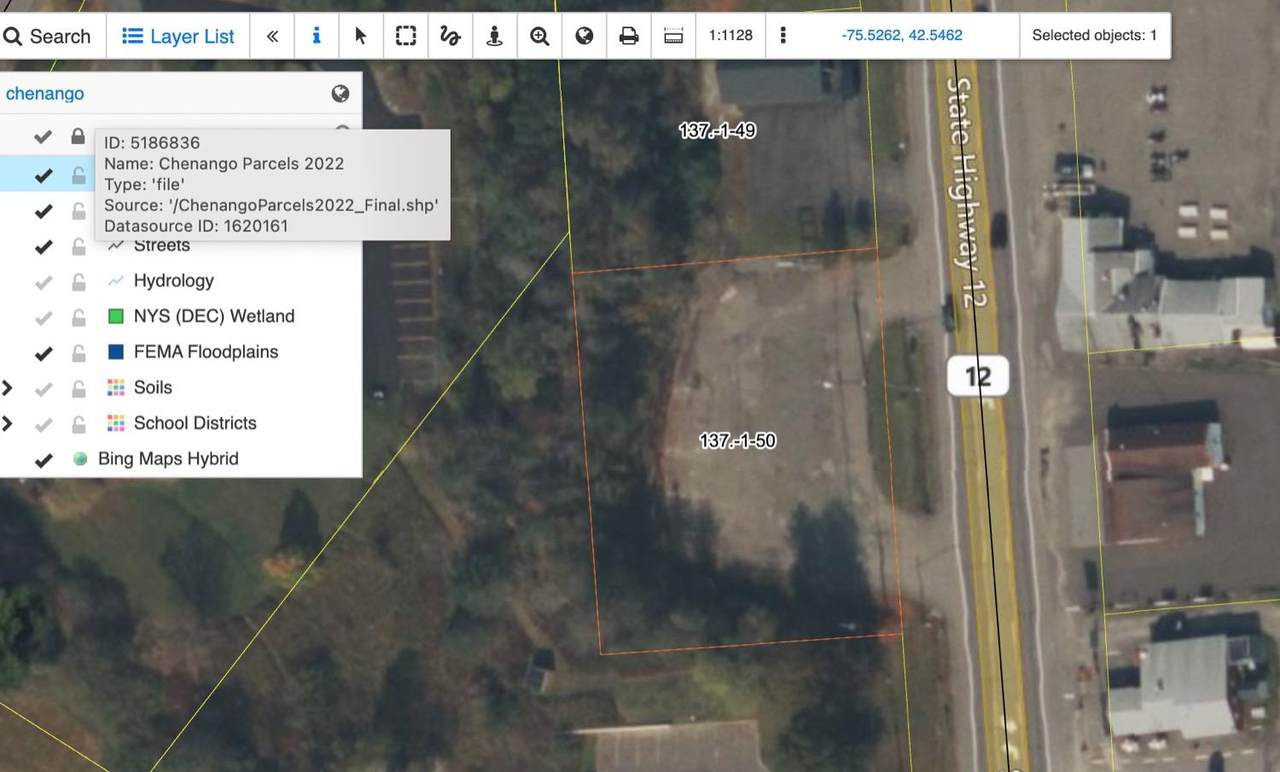
Task: Open the three-dot more options menu
Action: pos(783,36)
